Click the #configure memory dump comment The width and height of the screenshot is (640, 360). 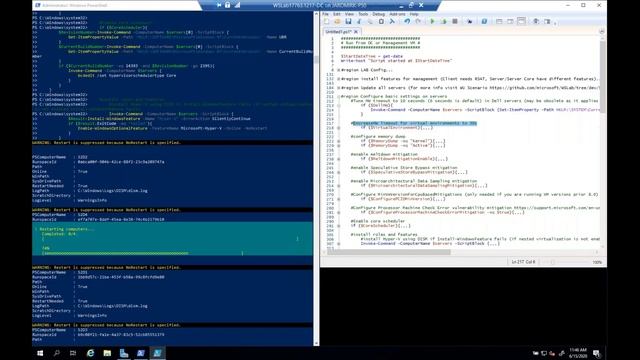(x=378, y=136)
